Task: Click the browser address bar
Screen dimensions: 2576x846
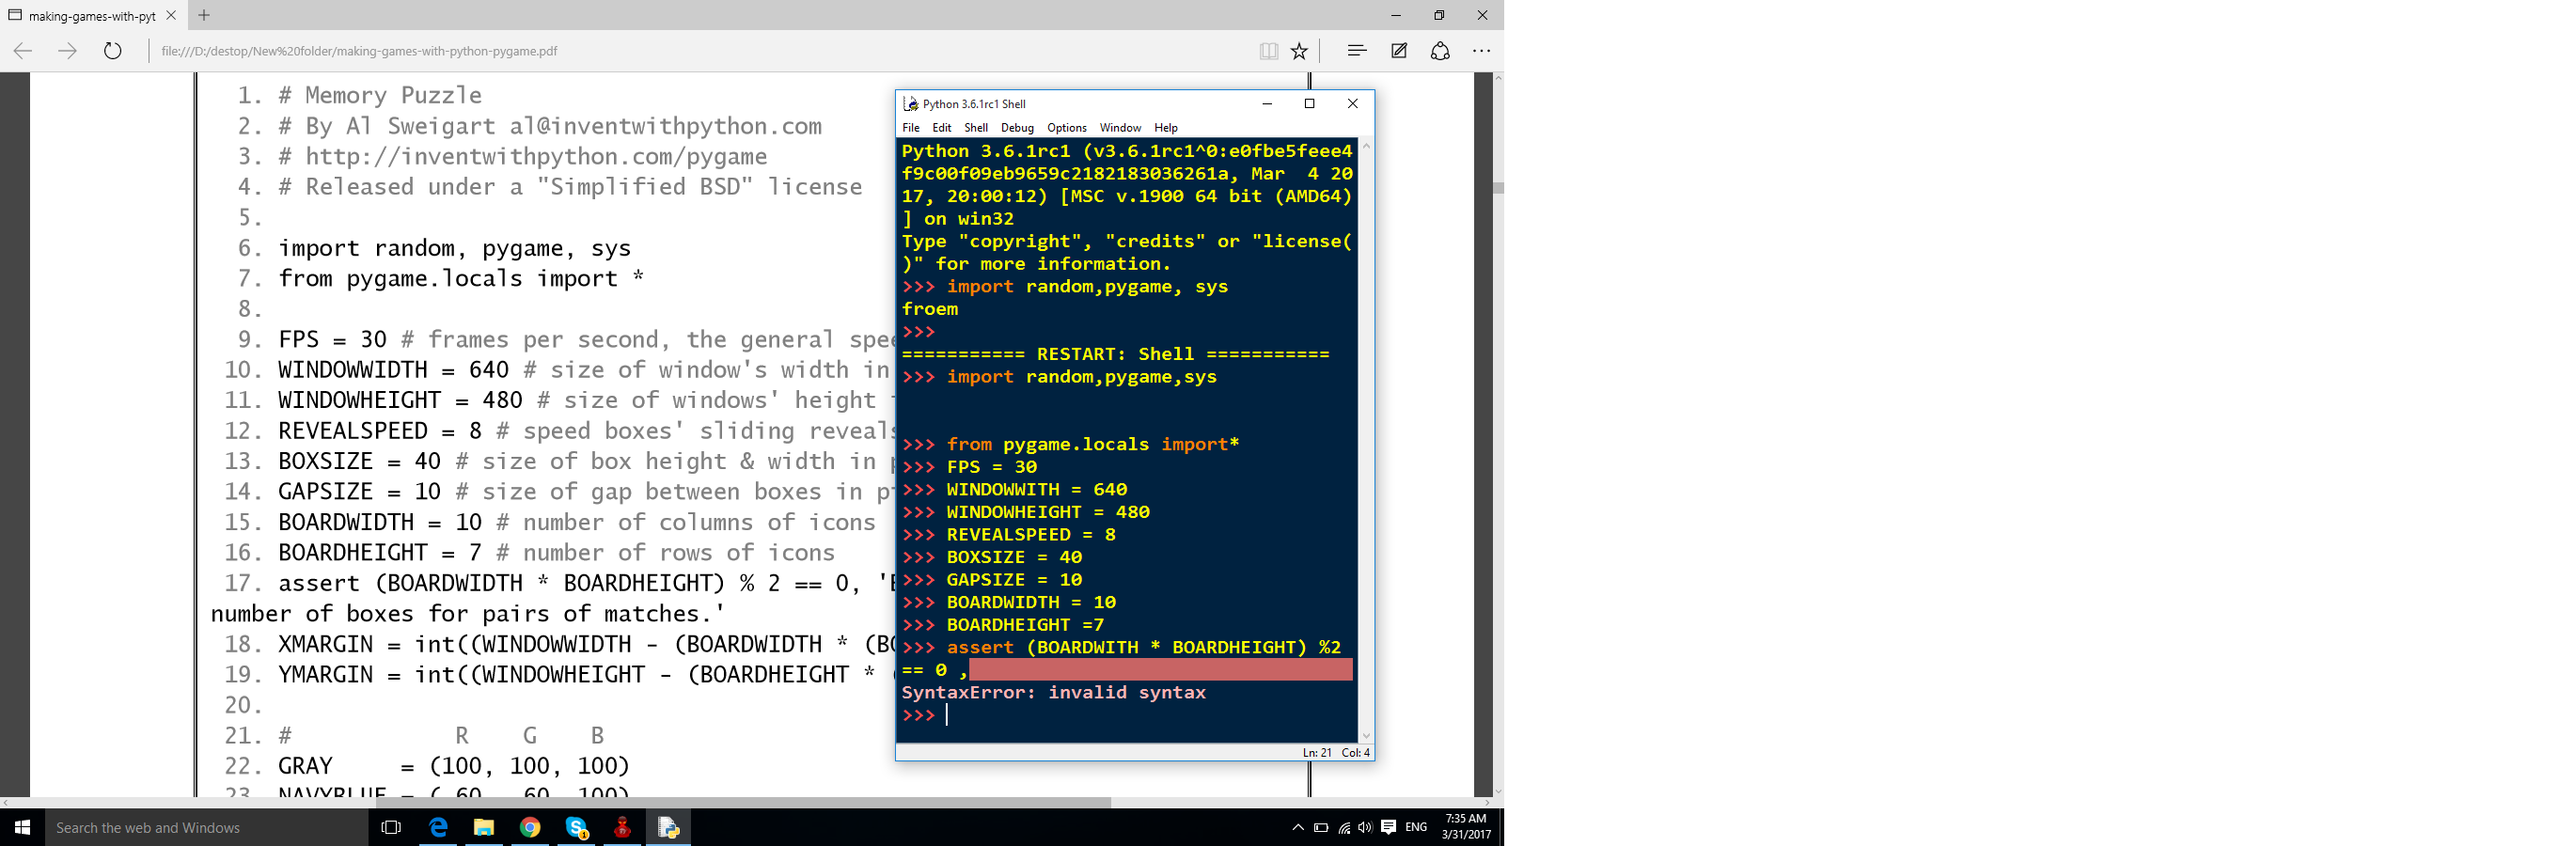Action: [x=700, y=51]
